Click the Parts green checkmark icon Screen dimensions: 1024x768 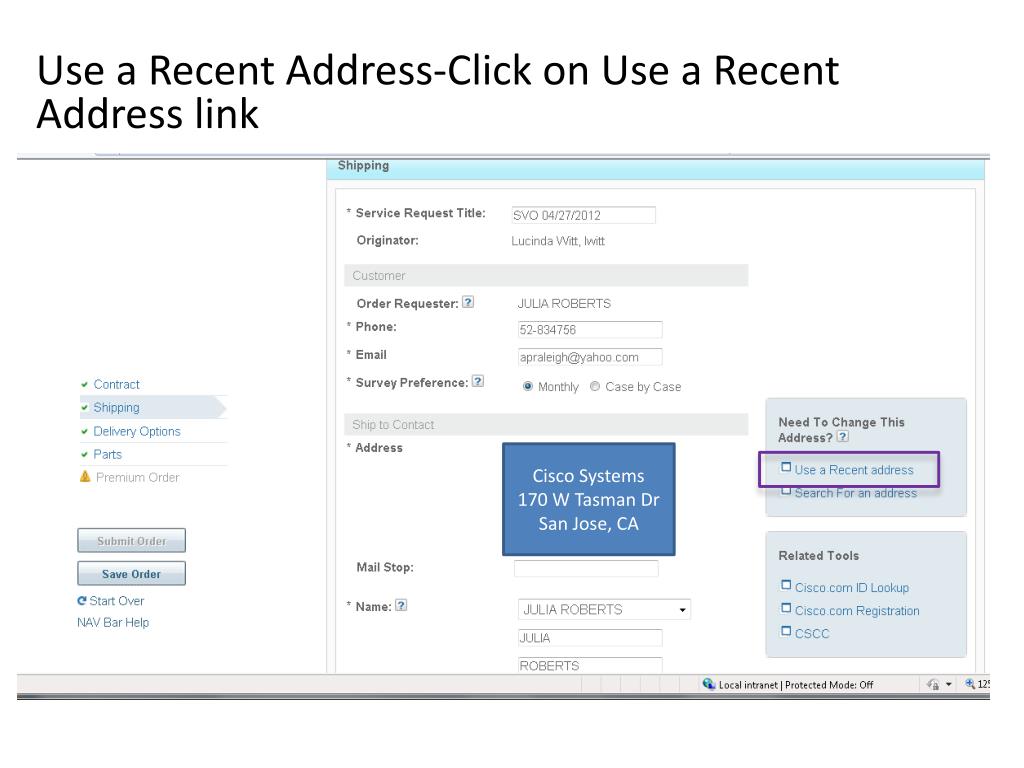(x=84, y=455)
